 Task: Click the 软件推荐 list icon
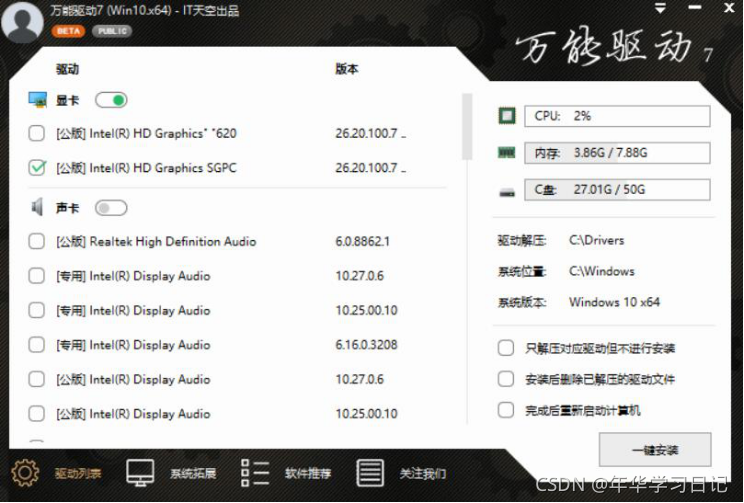point(255,473)
